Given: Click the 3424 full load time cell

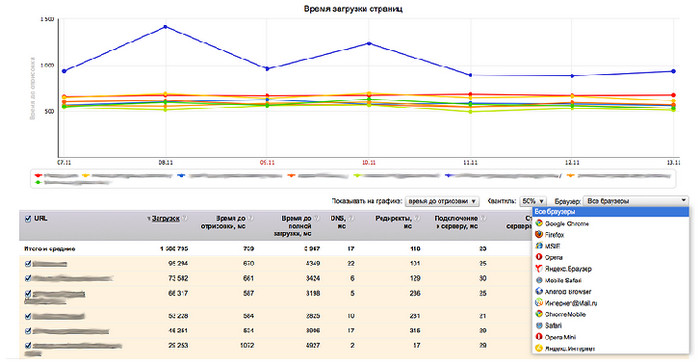Looking at the screenshot, I should pyautogui.click(x=312, y=278).
